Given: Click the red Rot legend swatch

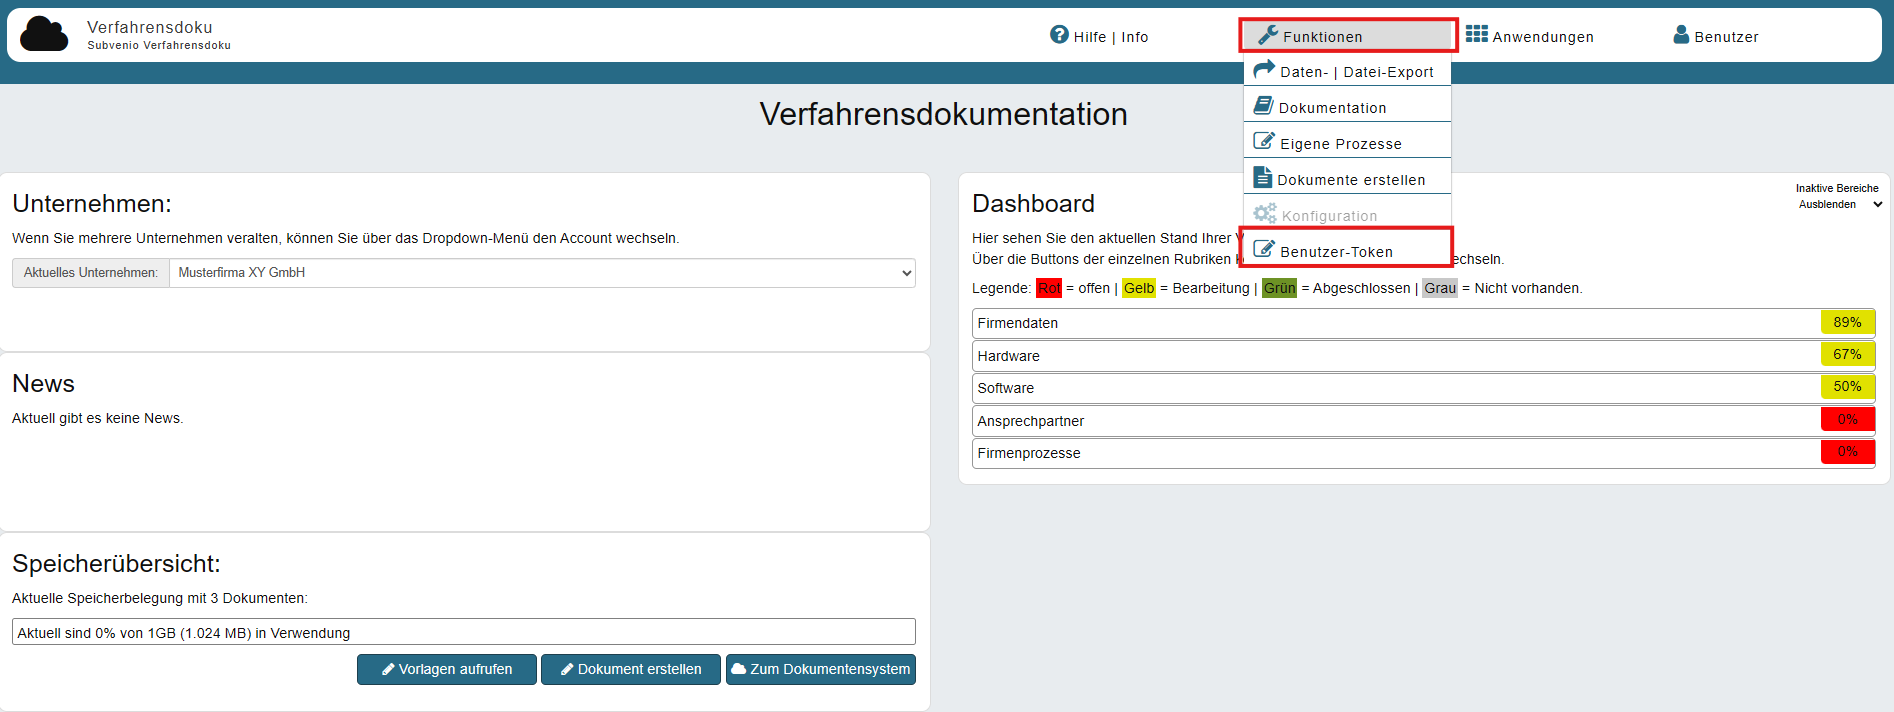Looking at the screenshot, I should tap(1049, 288).
